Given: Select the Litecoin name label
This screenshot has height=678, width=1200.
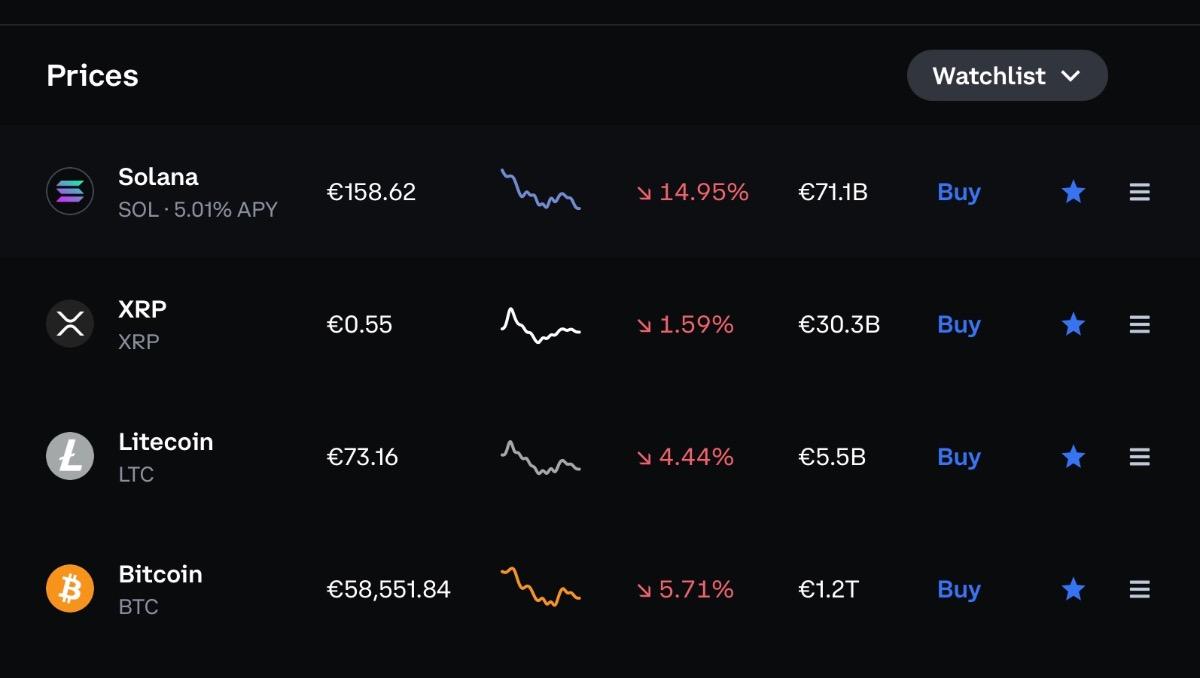Looking at the screenshot, I should coord(165,442).
